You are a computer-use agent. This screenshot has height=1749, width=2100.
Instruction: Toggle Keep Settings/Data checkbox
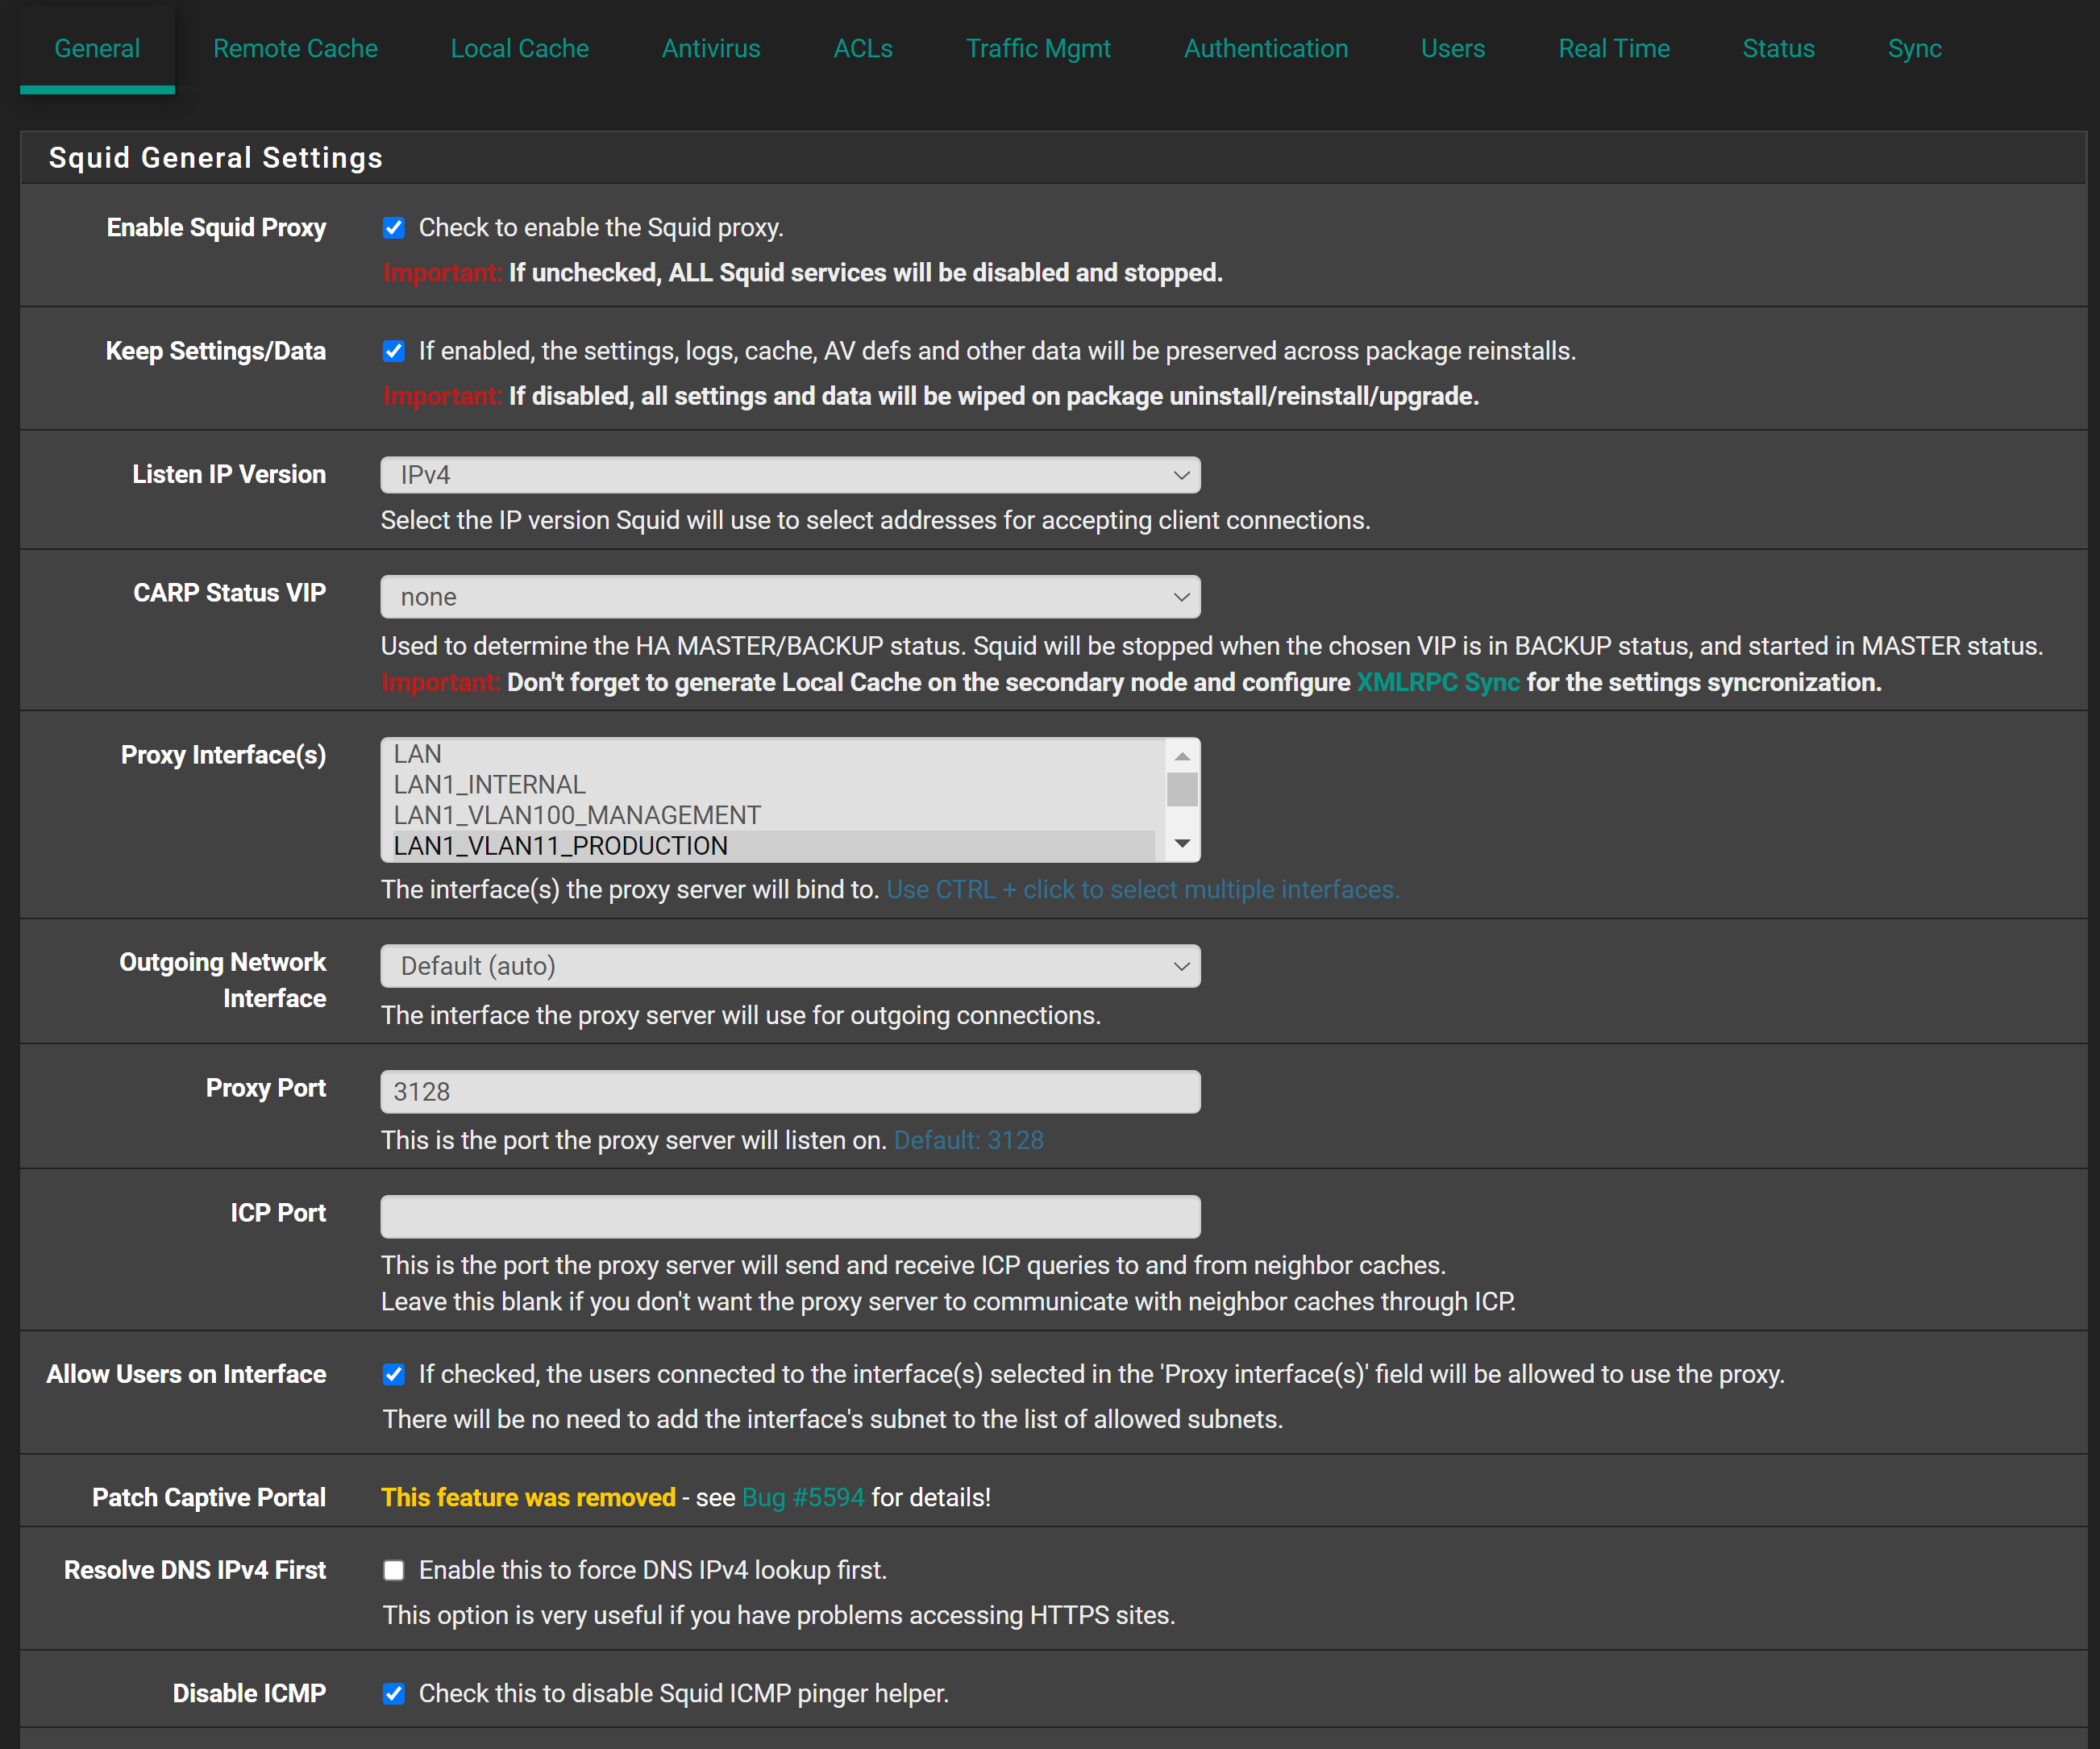[394, 351]
